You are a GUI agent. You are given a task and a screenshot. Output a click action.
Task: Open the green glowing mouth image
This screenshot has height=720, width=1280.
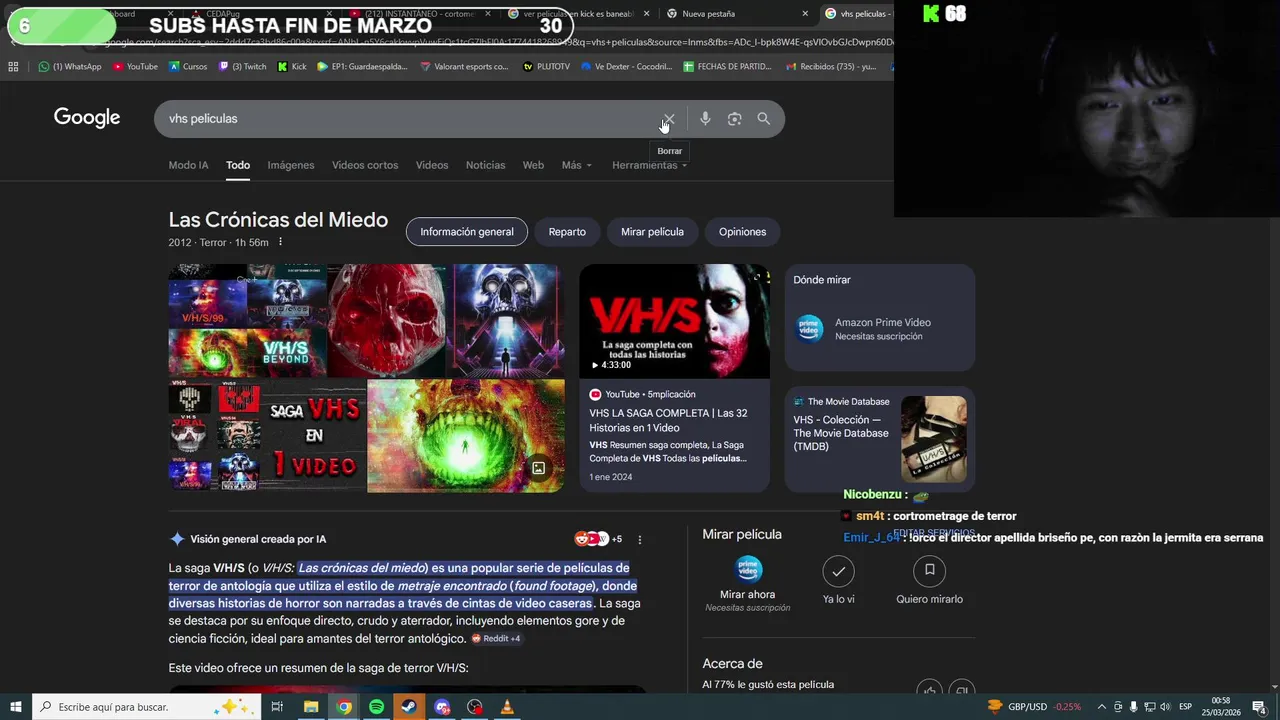(465, 436)
